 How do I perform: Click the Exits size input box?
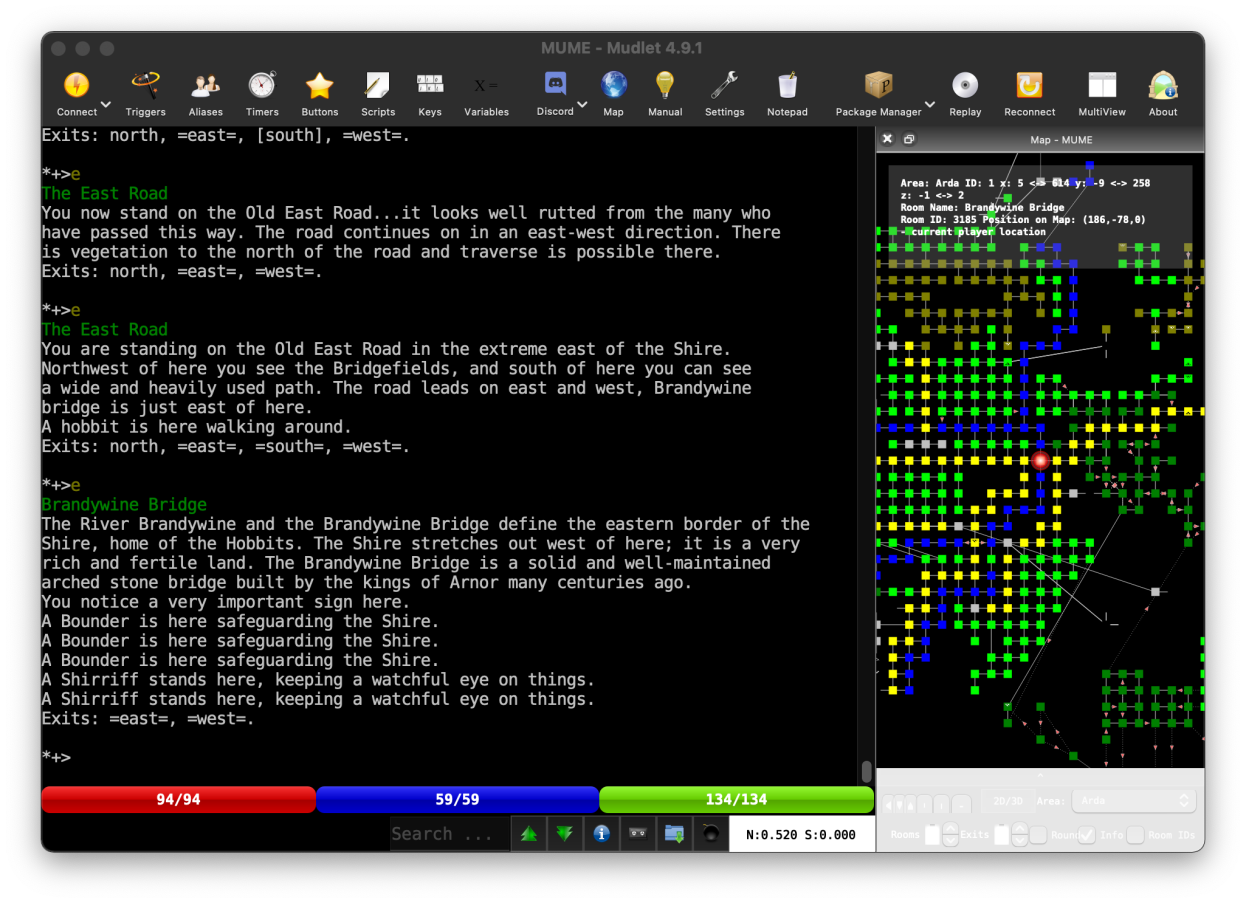[x=1002, y=835]
